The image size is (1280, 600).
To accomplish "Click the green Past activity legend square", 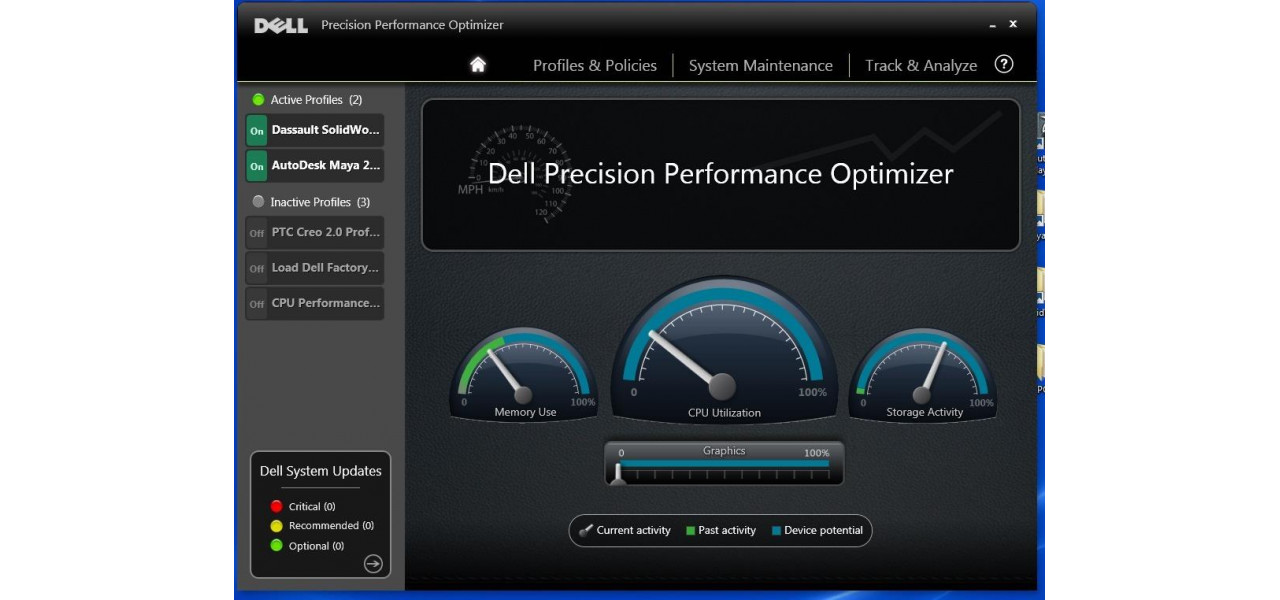I will 691,531.
